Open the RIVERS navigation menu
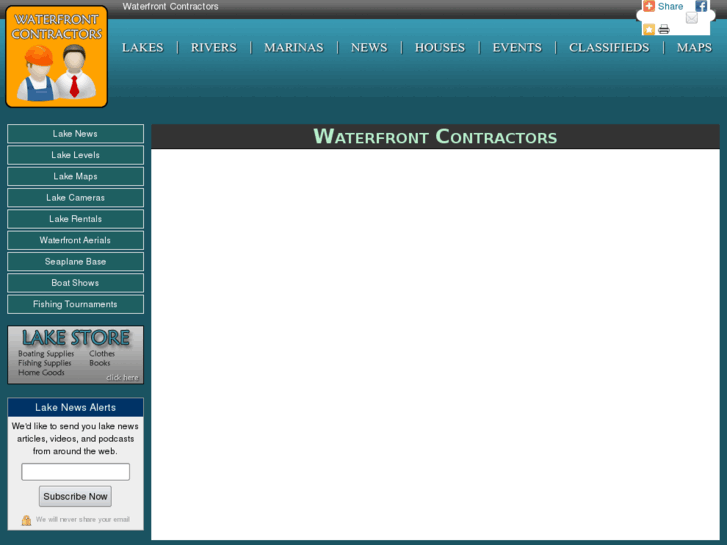The width and height of the screenshot is (727, 545). [x=214, y=47]
